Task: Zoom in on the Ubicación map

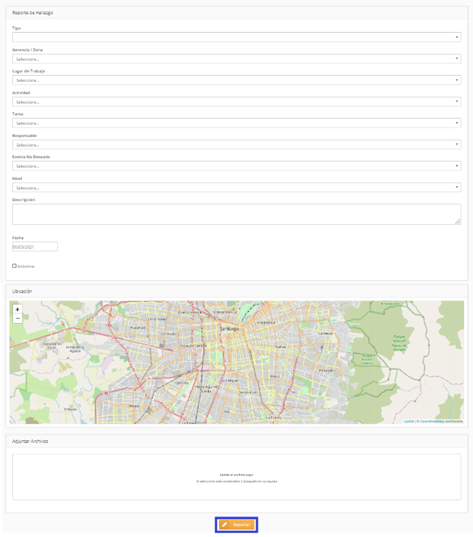Action: tap(17, 309)
